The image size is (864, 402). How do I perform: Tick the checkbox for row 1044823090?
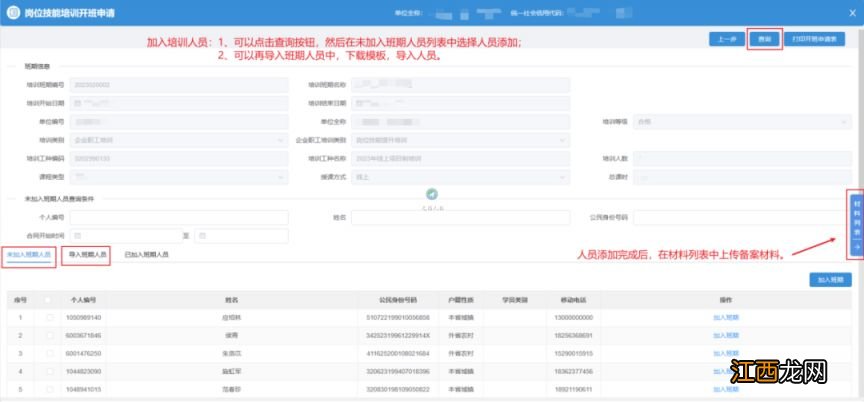tap(50, 372)
